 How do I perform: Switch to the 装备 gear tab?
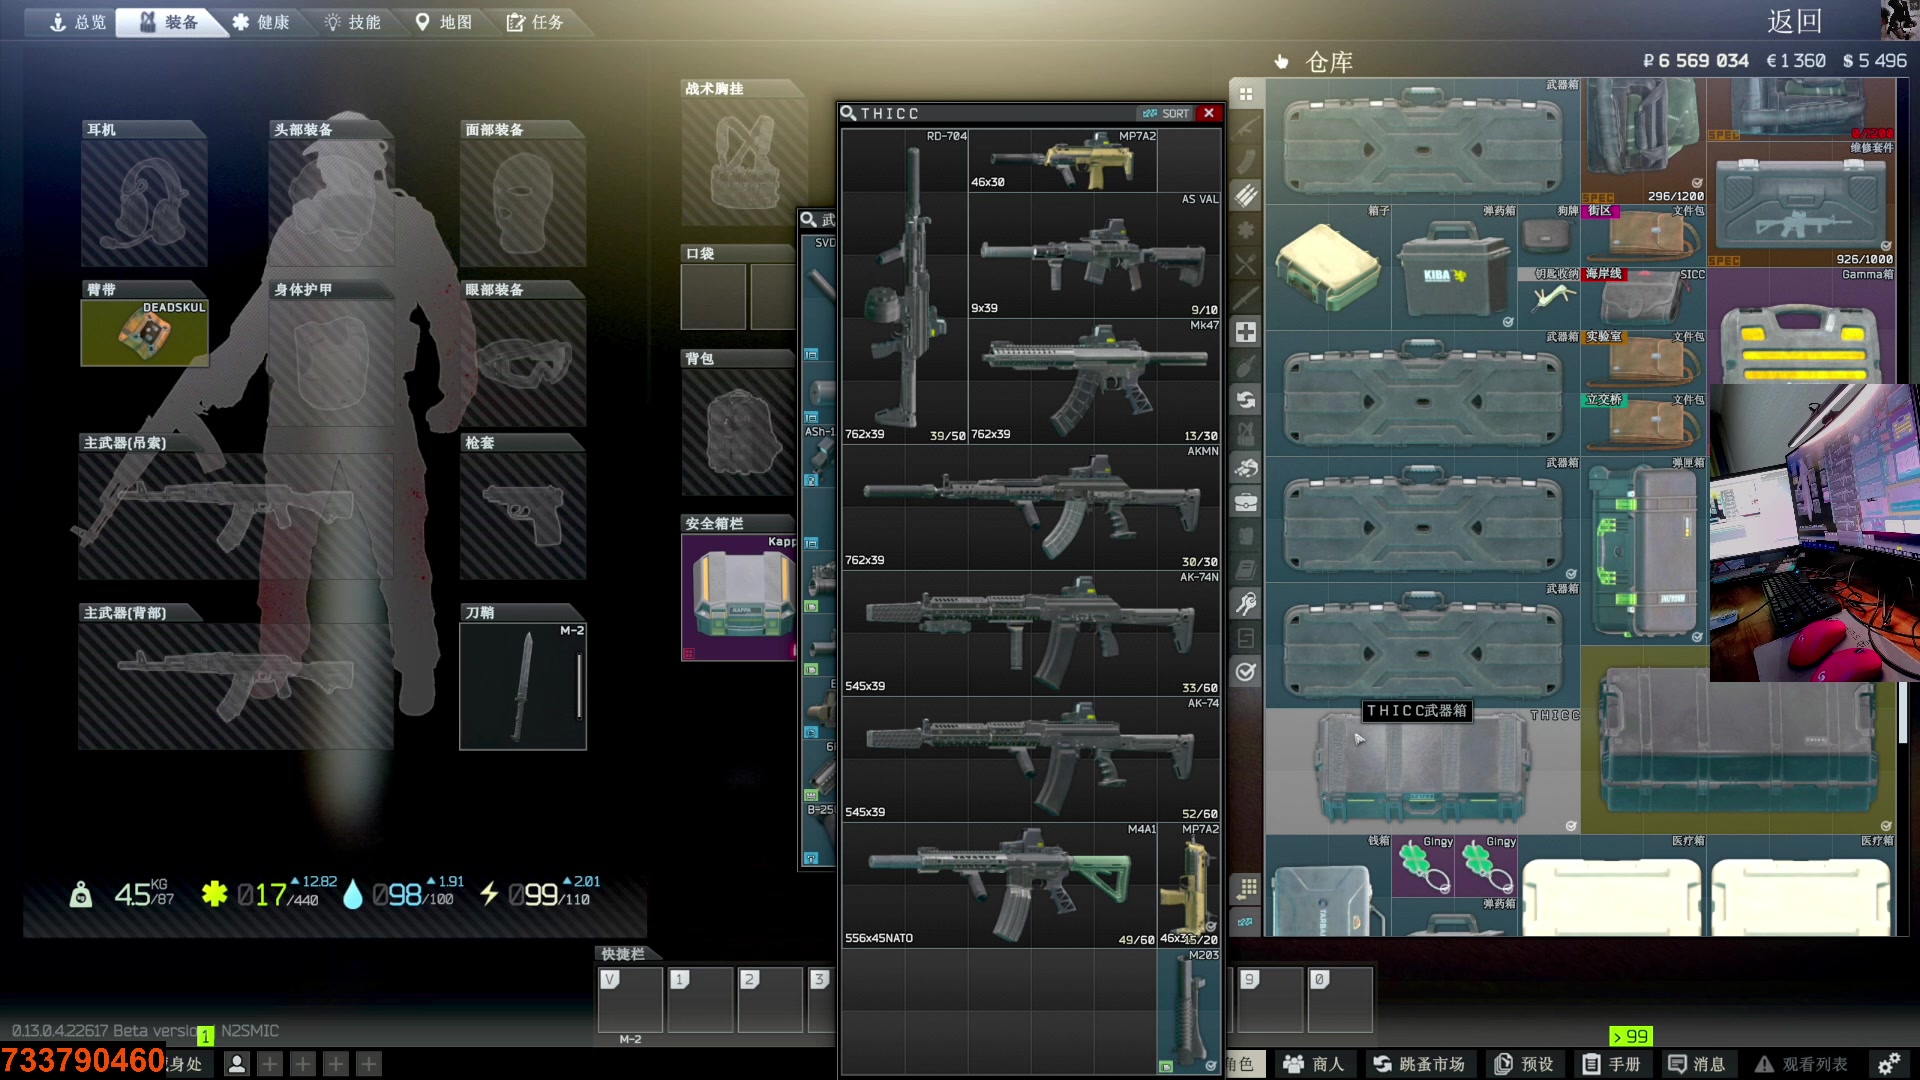(168, 22)
